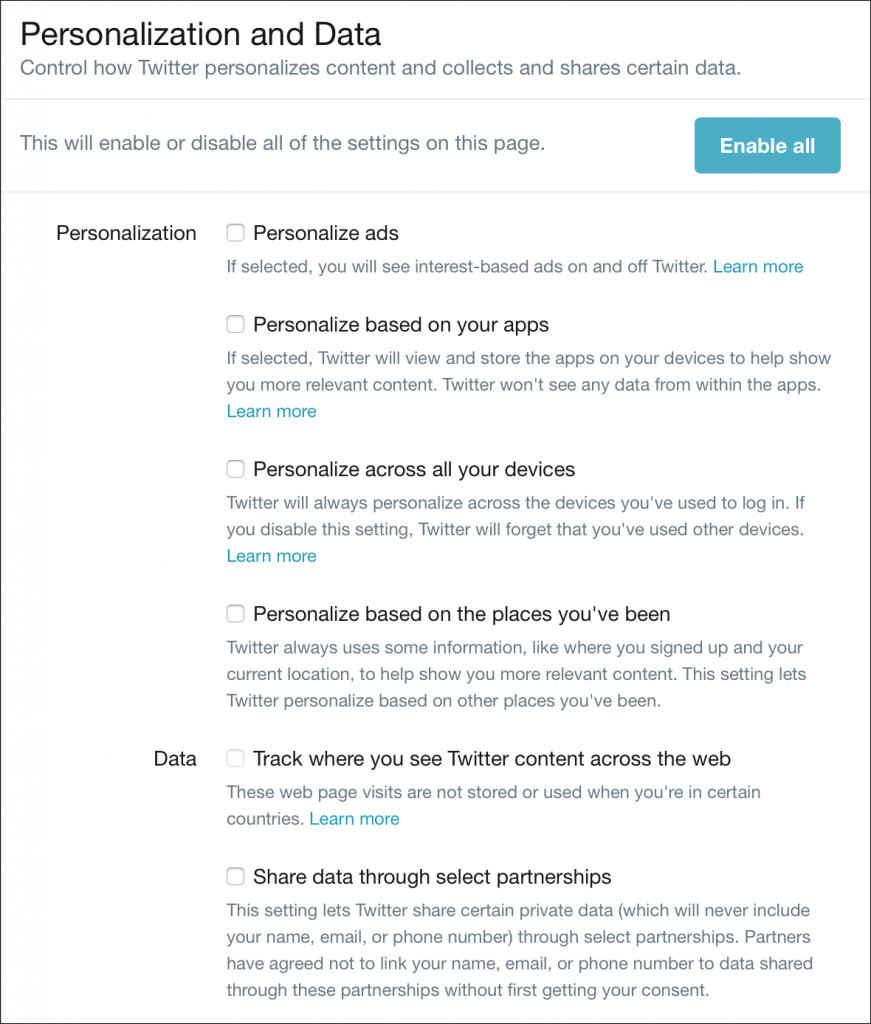
Task: Click the "Personalization" section label
Action: (126, 232)
